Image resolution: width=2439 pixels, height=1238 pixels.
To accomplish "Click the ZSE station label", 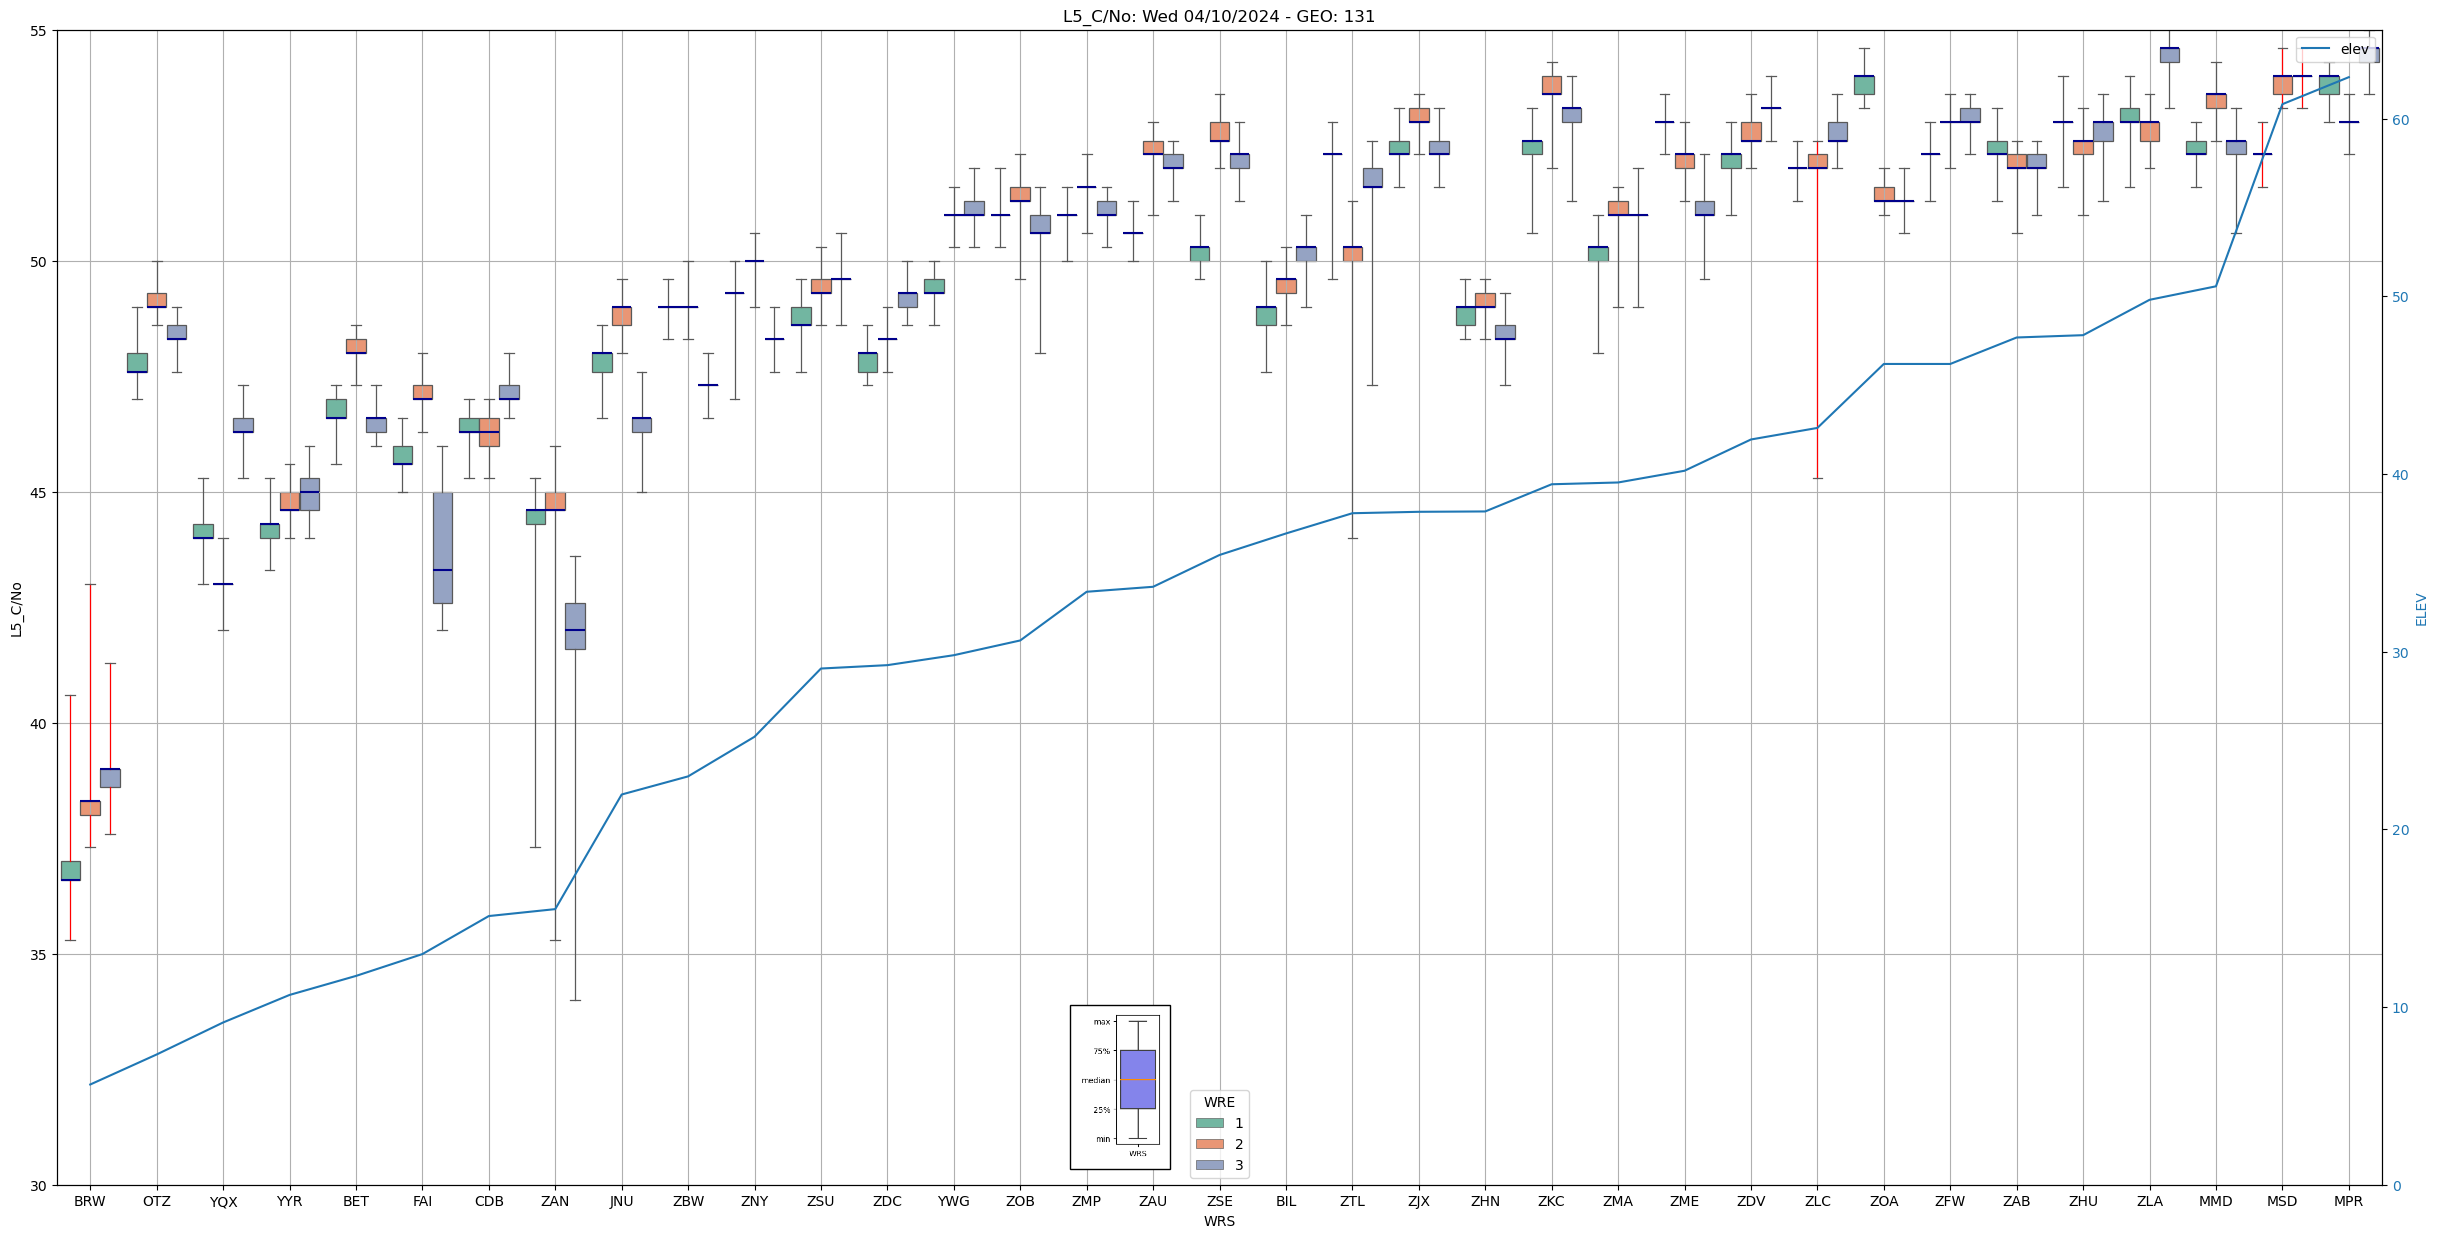I will 1219,1202.
